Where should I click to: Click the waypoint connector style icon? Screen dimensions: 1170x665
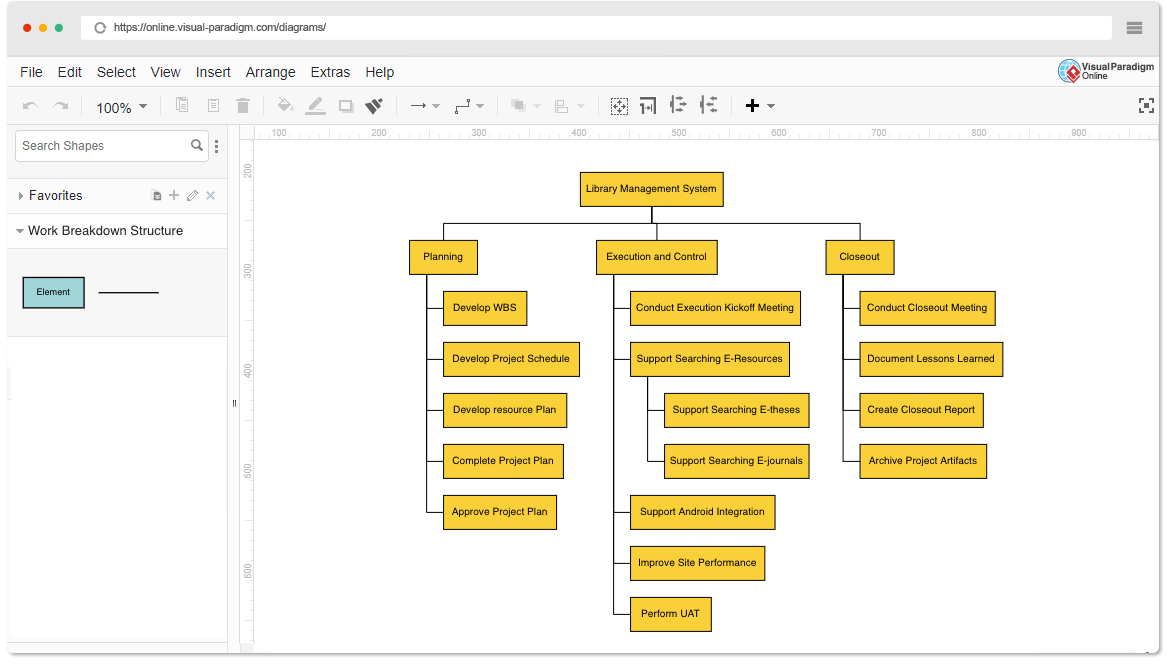tap(463, 106)
